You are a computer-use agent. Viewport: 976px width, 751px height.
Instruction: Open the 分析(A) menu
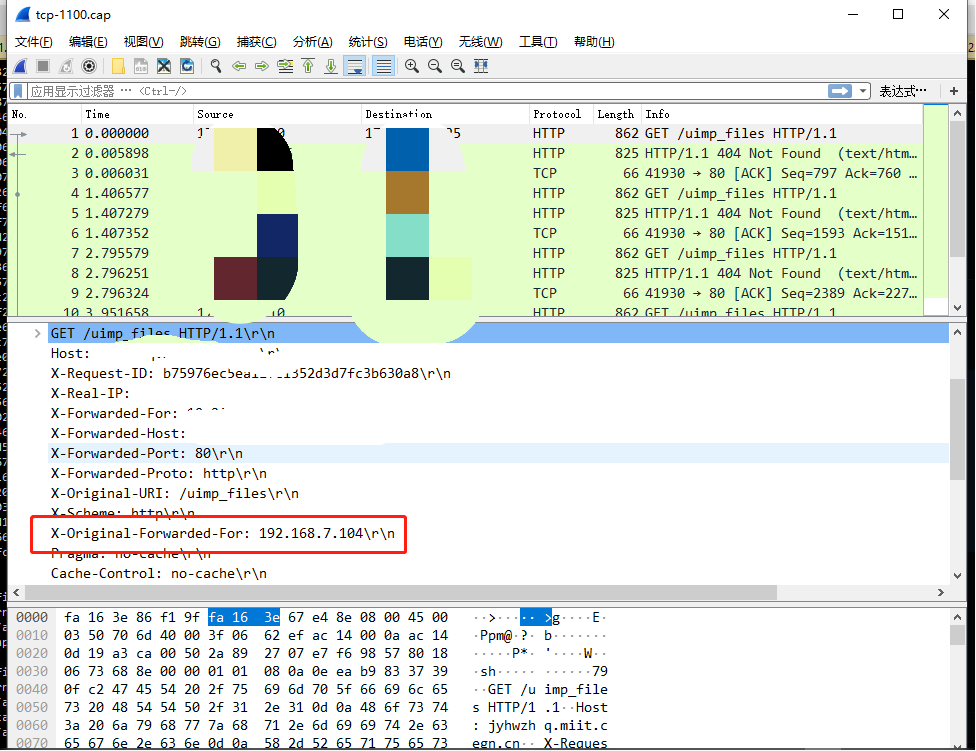[312, 42]
